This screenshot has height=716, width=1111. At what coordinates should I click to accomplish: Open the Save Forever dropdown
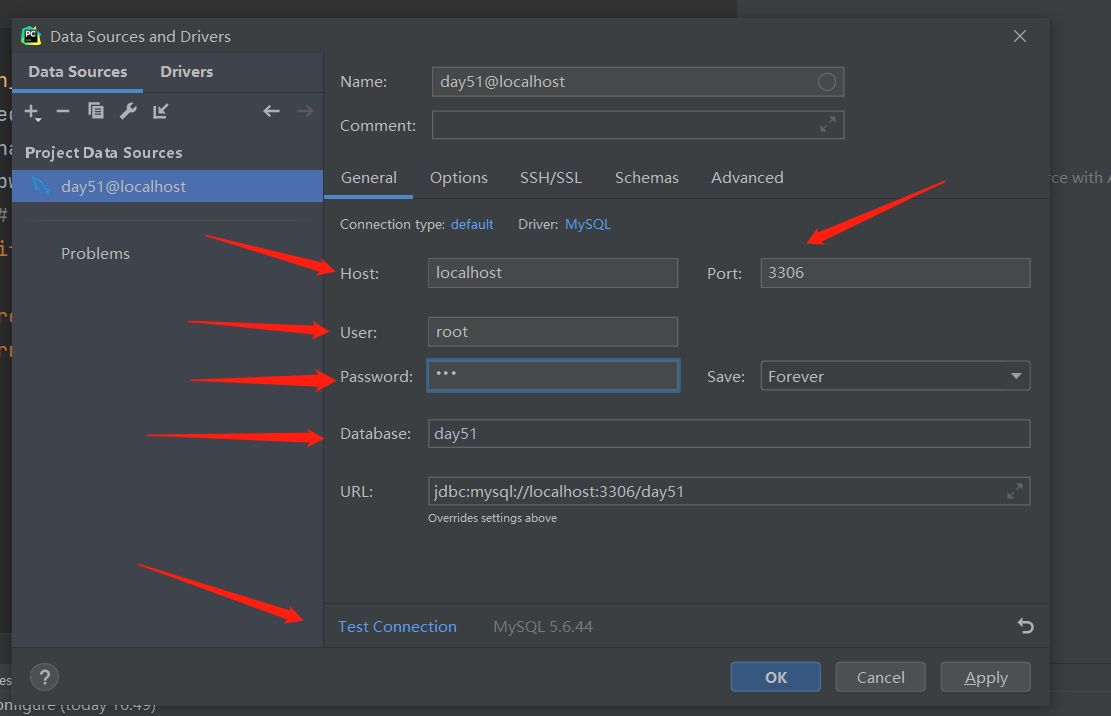pyautogui.click(x=895, y=376)
